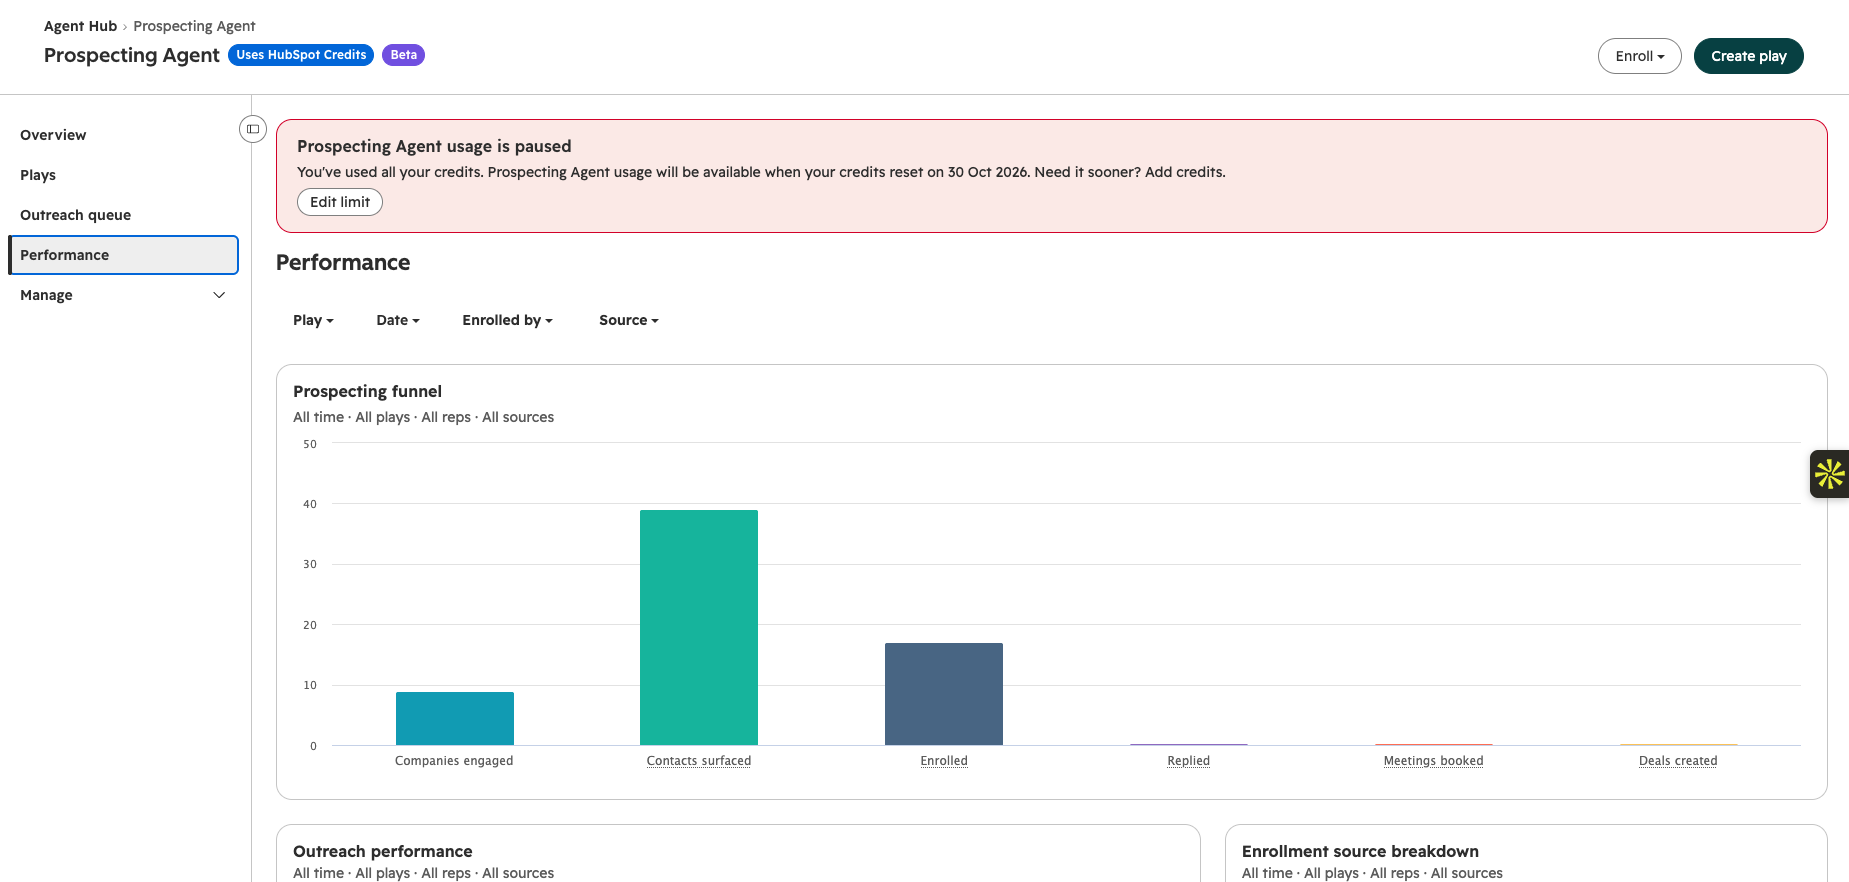Viewport: 1849px width, 882px height.
Task: Click the Prospecting funnel card title
Action: [367, 391]
